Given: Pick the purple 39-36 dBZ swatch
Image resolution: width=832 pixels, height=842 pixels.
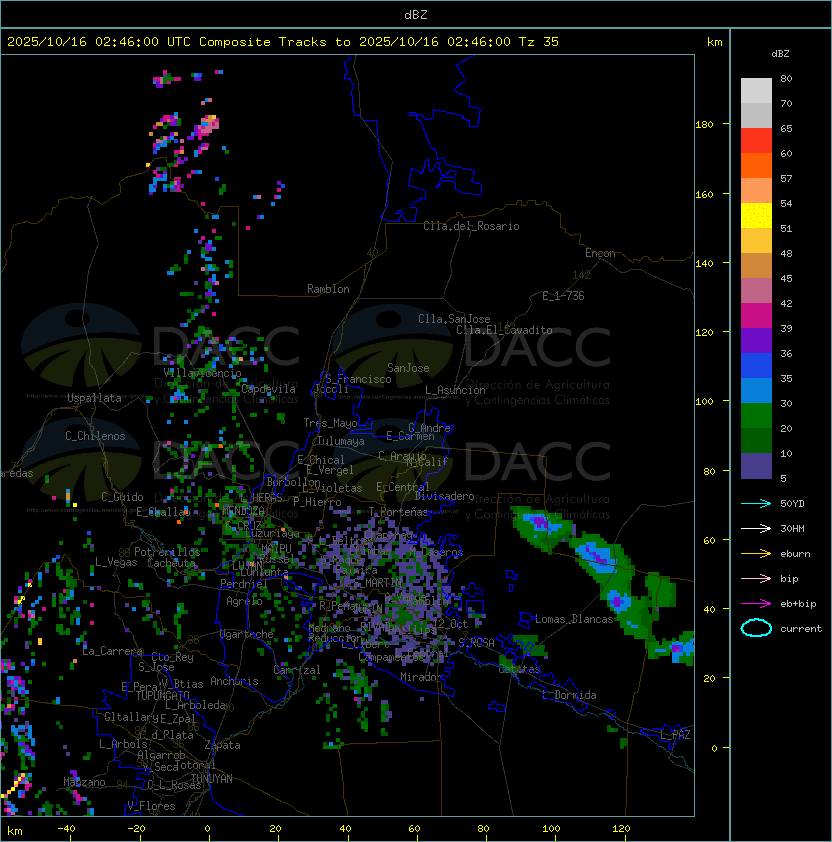Looking at the screenshot, I should point(756,340).
